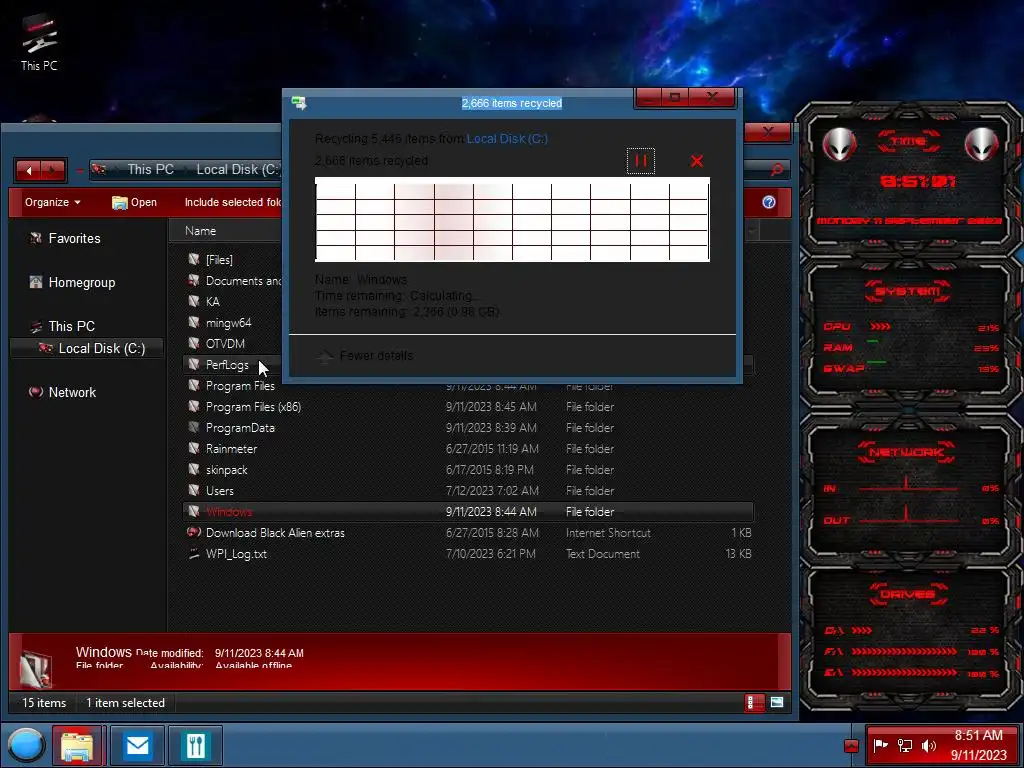
Task: Select the OTVDM folder
Action: coord(225,344)
